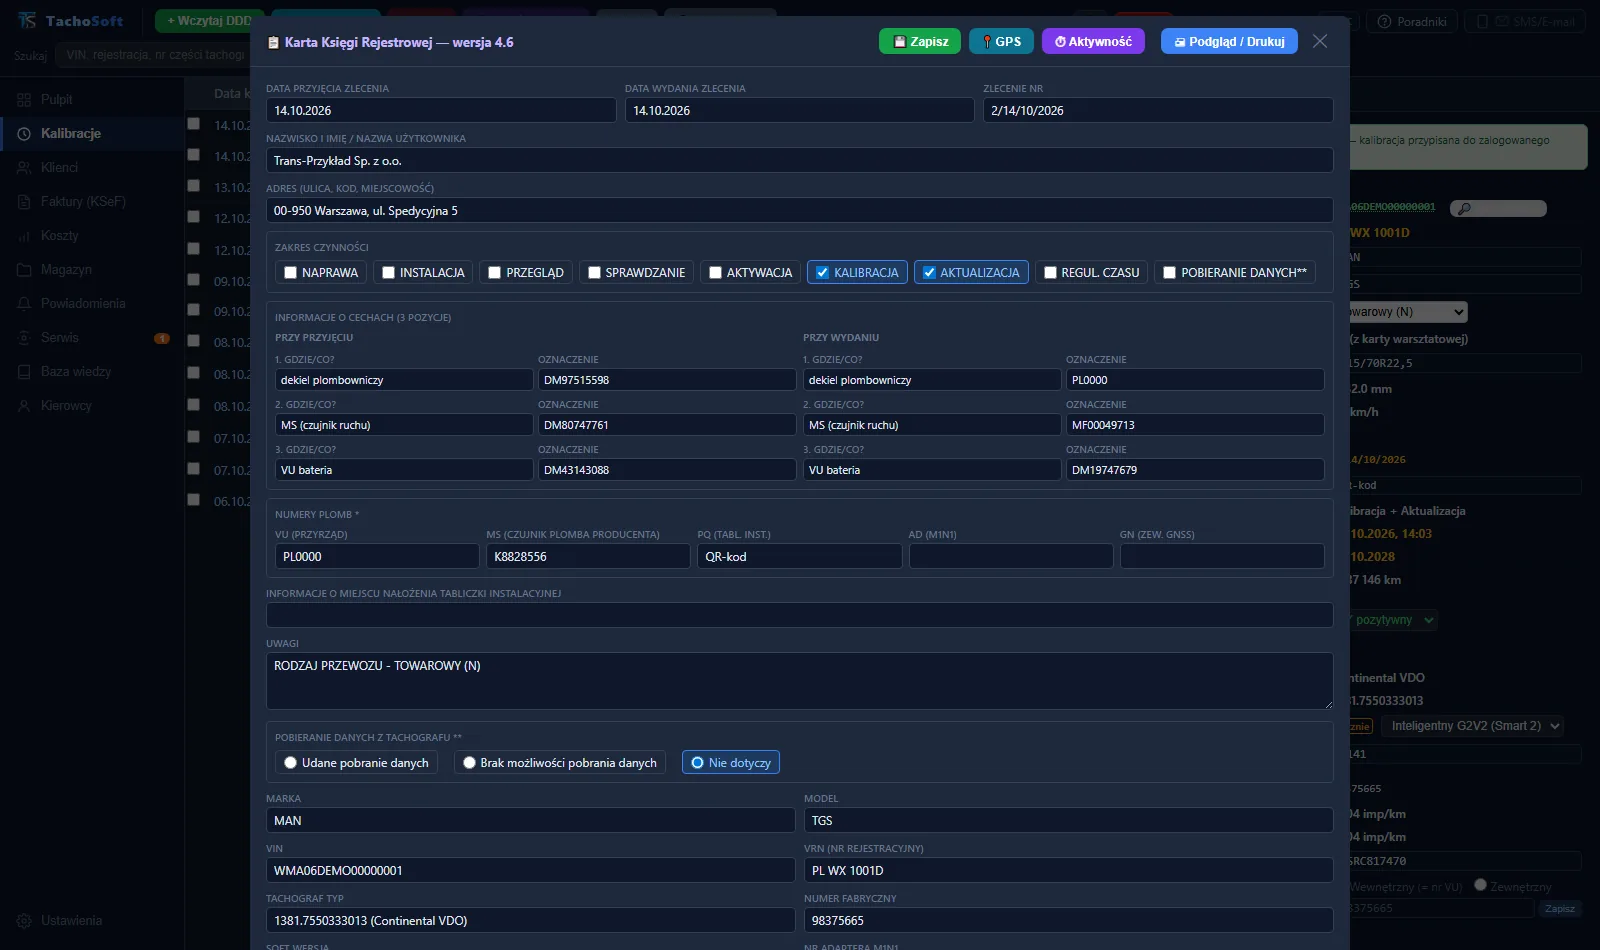Click the address field with Warszawa
Viewport: 1600px width, 950px height.
(x=799, y=210)
